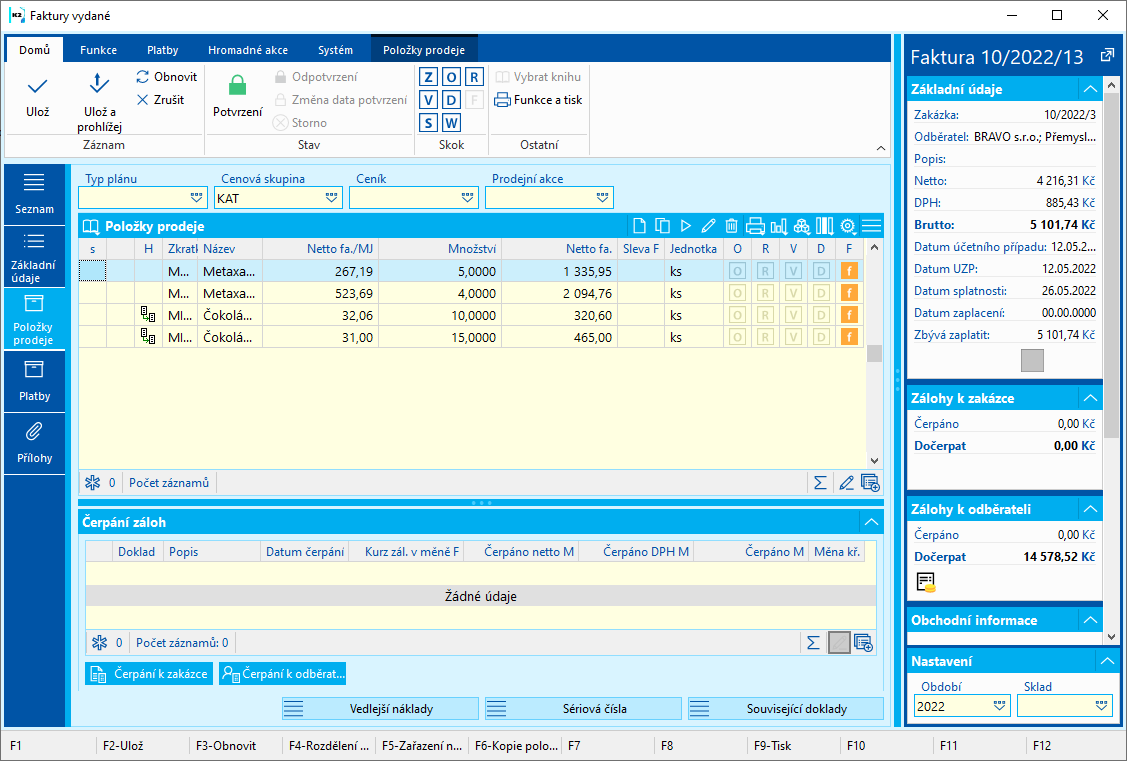Click the green Potvrzení lock icon
1127x761 pixels.
click(237, 87)
